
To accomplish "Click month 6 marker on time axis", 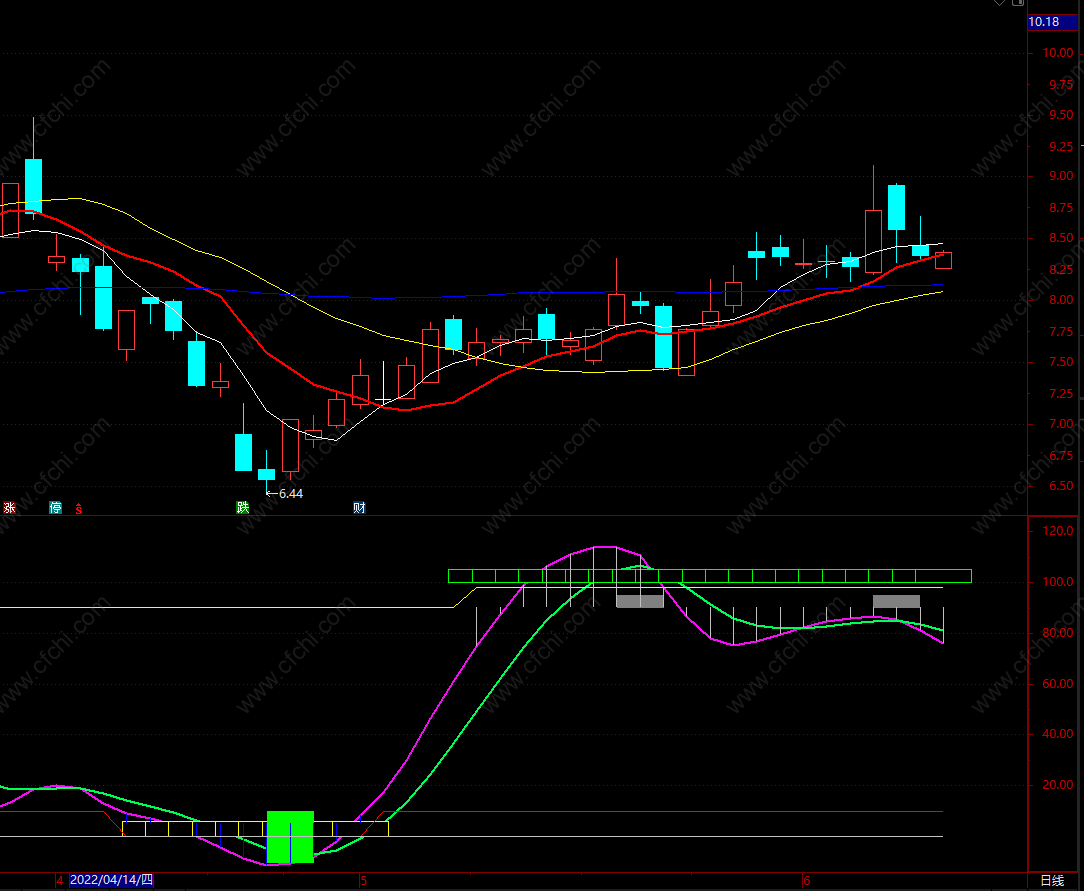I will tap(806, 881).
